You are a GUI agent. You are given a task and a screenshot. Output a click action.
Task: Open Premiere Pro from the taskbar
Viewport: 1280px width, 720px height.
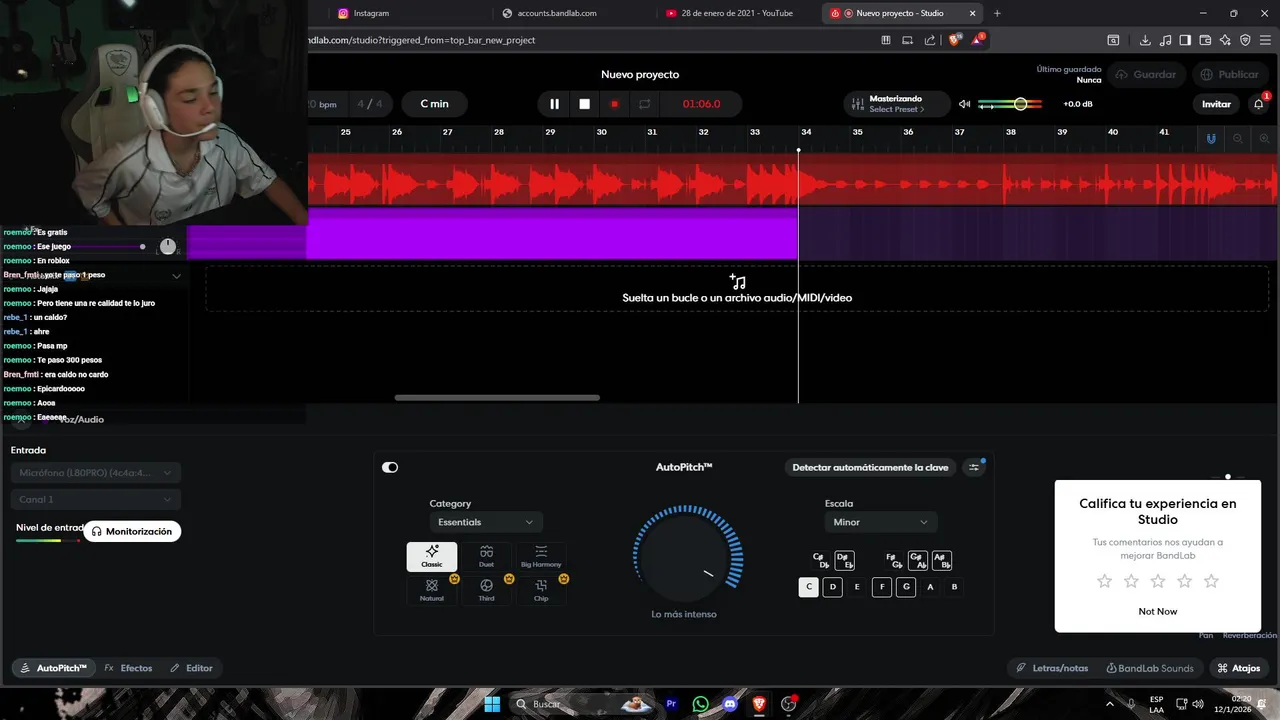pyautogui.click(x=671, y=704)
